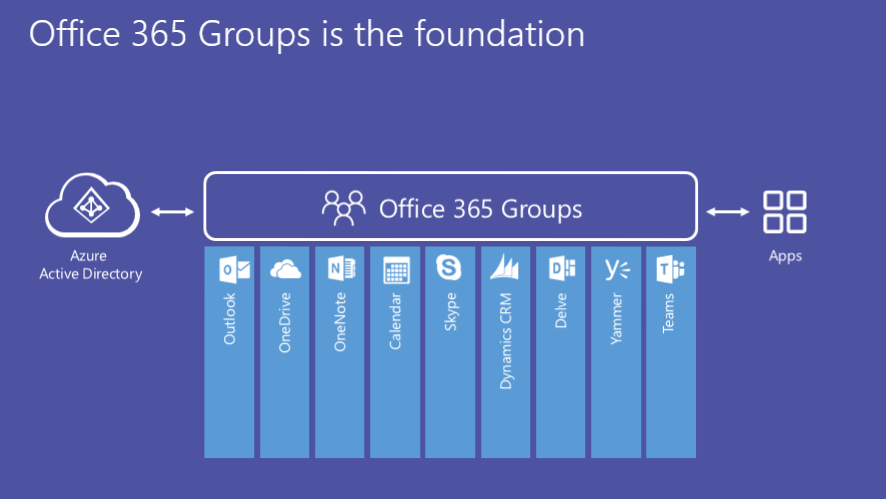Click the "Apps" caption text
Viewport: 886px width, 499px height.
785,256
